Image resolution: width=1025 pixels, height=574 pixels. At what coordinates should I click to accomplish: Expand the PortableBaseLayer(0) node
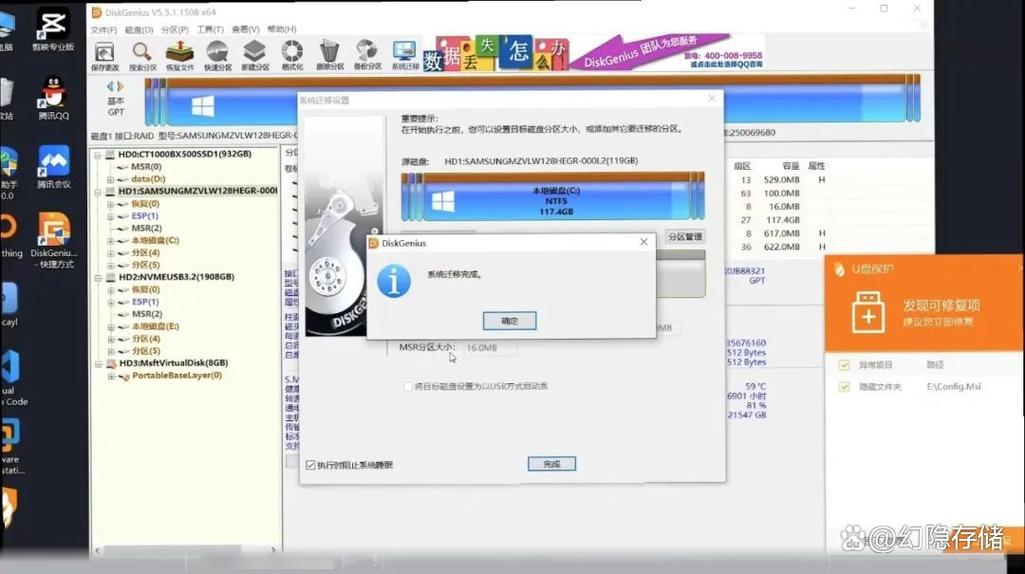110,376
